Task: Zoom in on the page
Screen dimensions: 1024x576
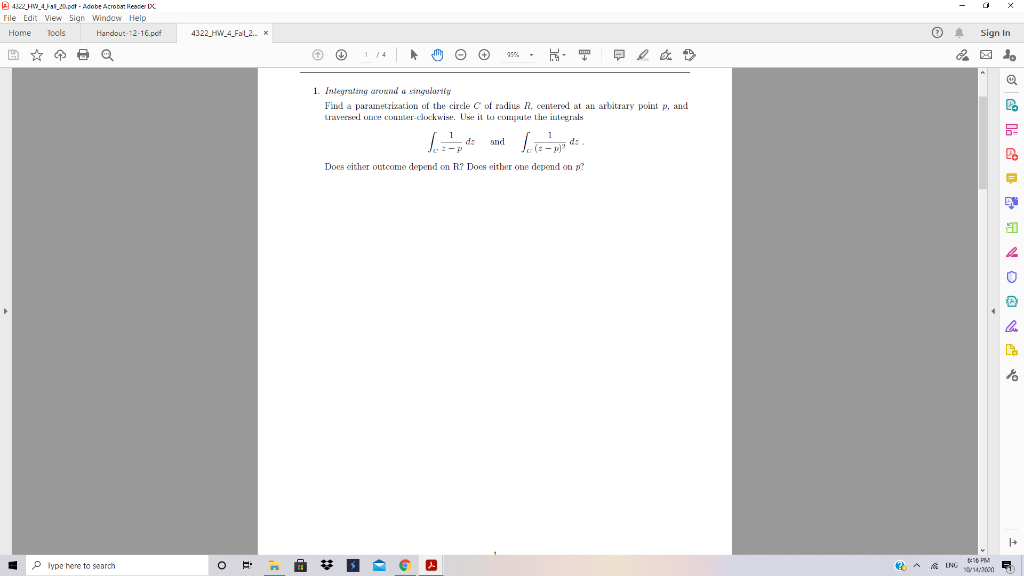Action: [484, 55]
